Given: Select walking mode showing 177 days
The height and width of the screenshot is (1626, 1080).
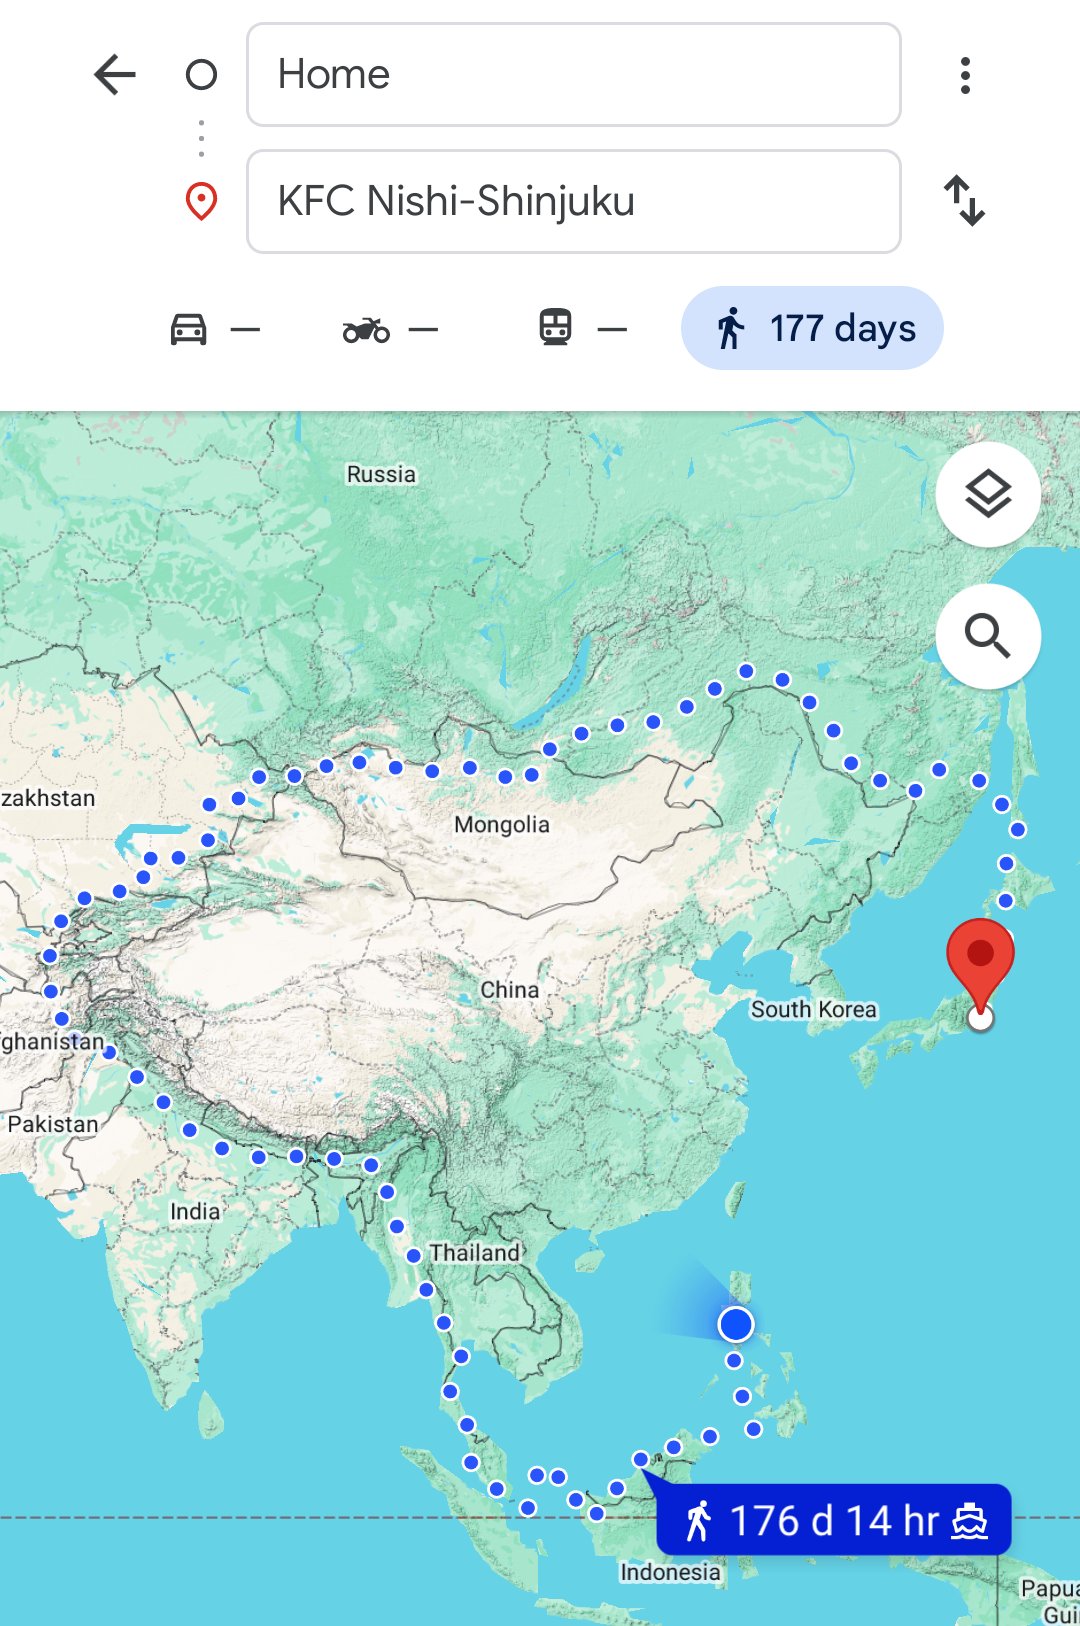Looking at the screenshot, I should 812,328.
